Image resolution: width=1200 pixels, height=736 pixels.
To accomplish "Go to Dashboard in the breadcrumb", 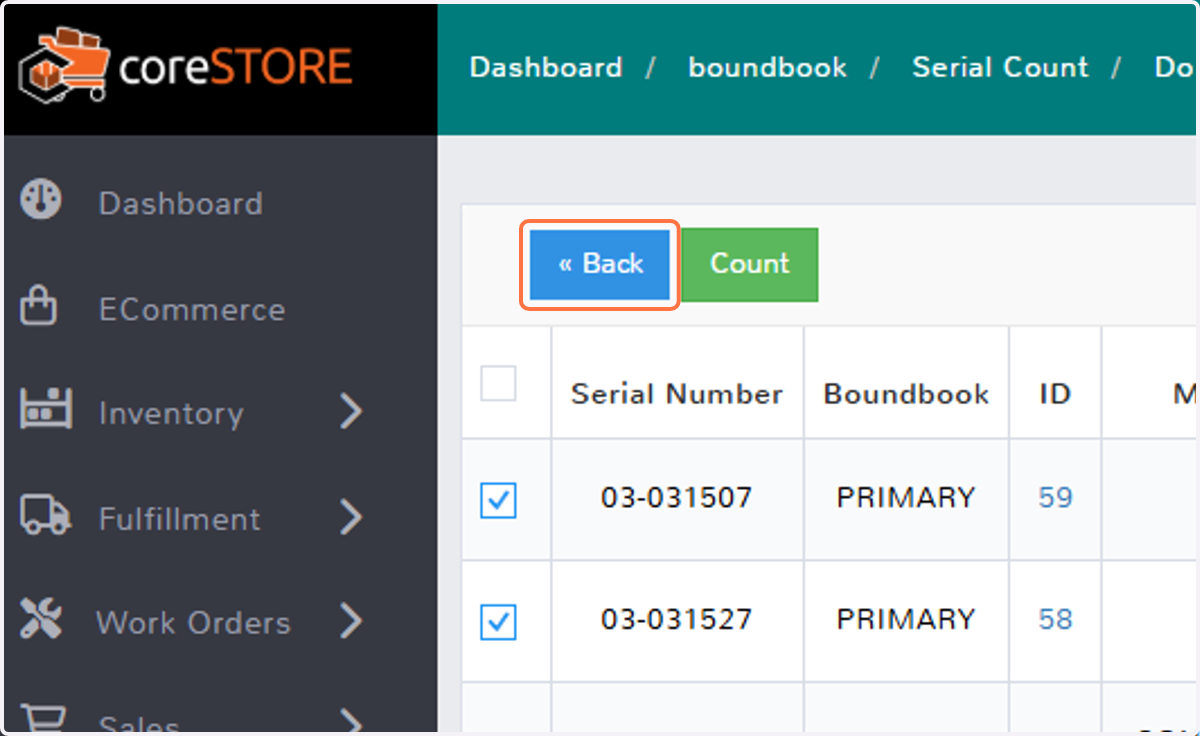I will point(546,68).
